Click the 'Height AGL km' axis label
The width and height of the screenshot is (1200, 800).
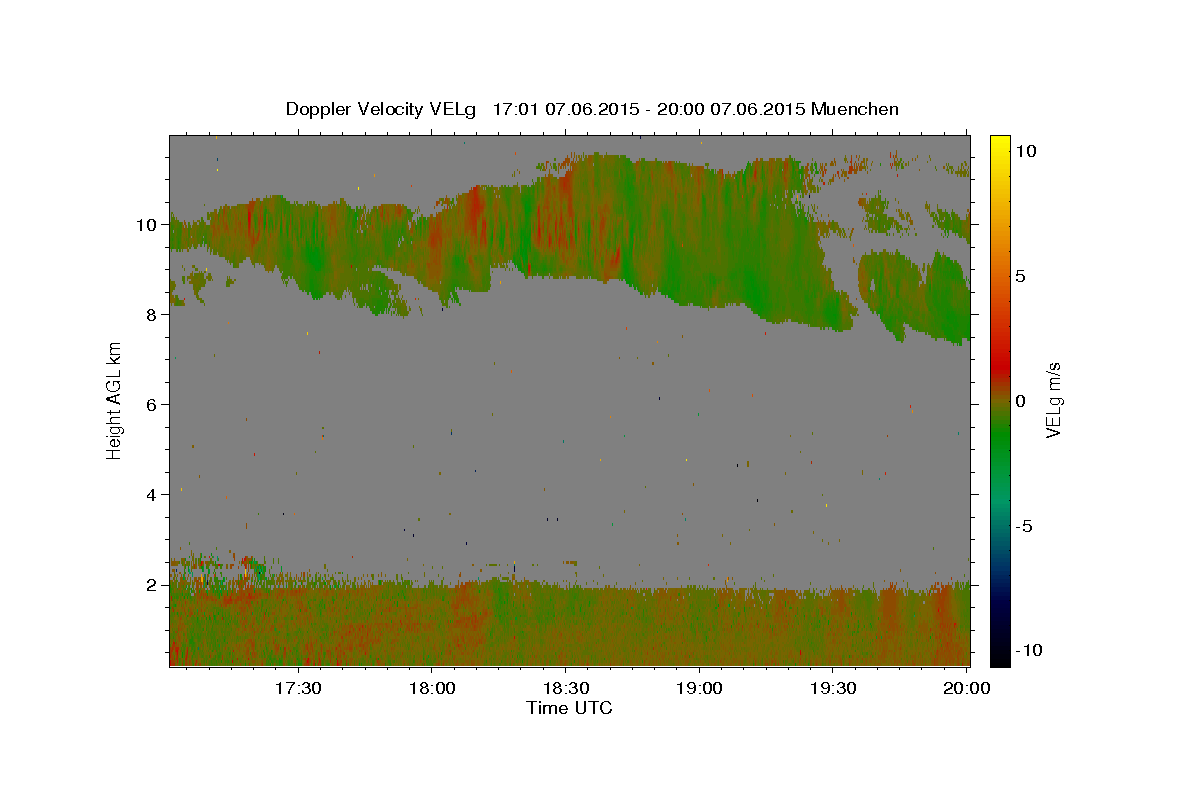click(x=115, y=400)
